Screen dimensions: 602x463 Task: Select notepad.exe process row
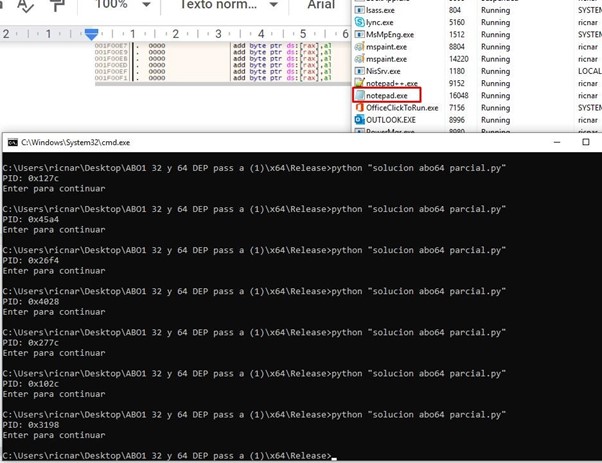pyautogui.click(x=477, y=95)
